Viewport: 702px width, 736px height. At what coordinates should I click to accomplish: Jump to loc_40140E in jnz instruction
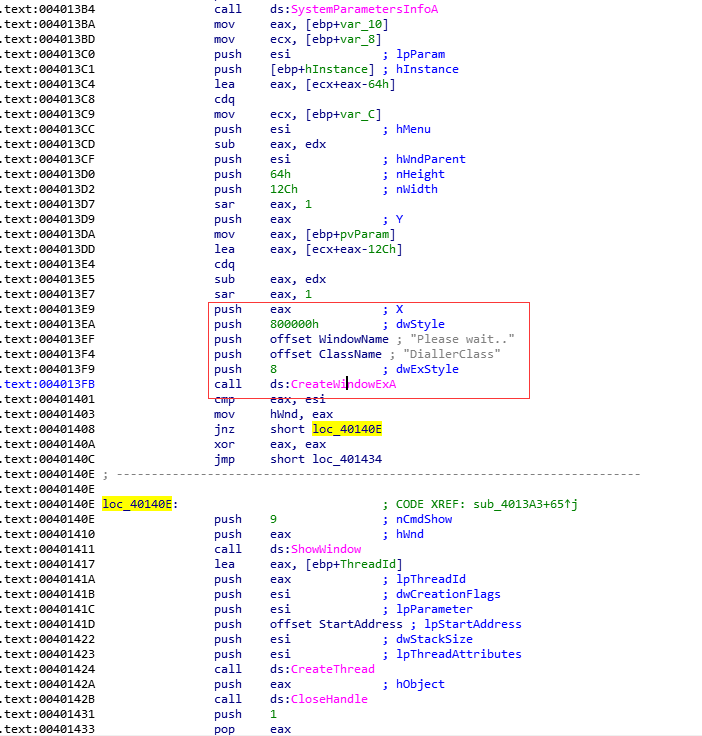coord(348,429)
